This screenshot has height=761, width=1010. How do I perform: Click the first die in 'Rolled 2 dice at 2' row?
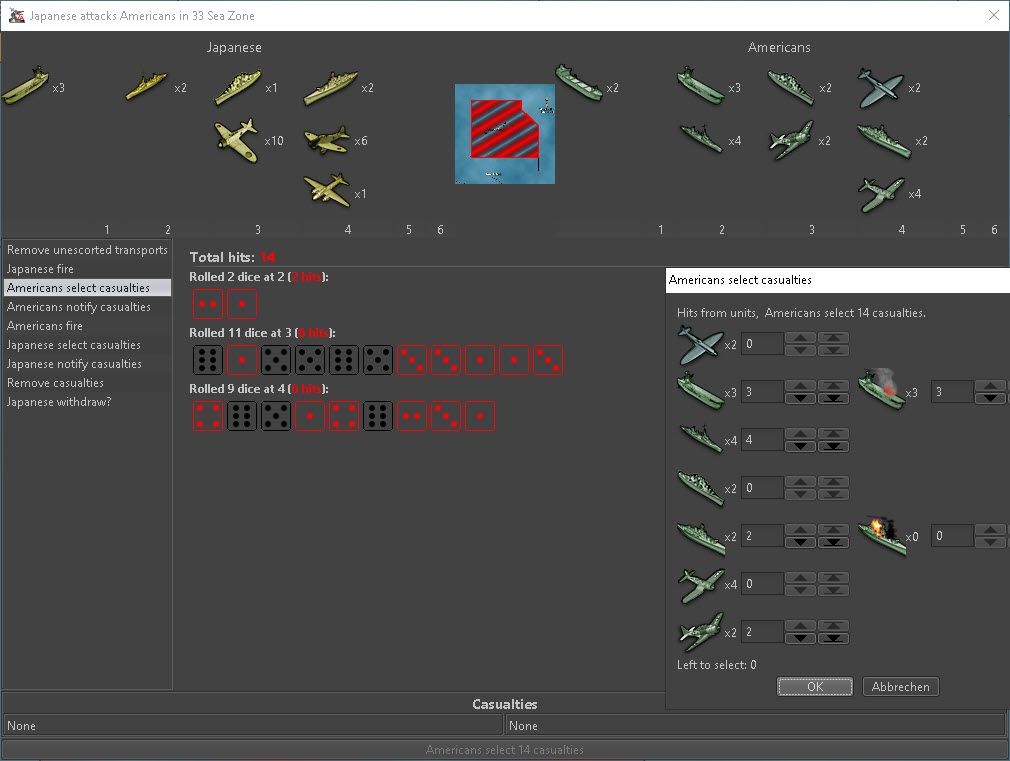point(208,304)
